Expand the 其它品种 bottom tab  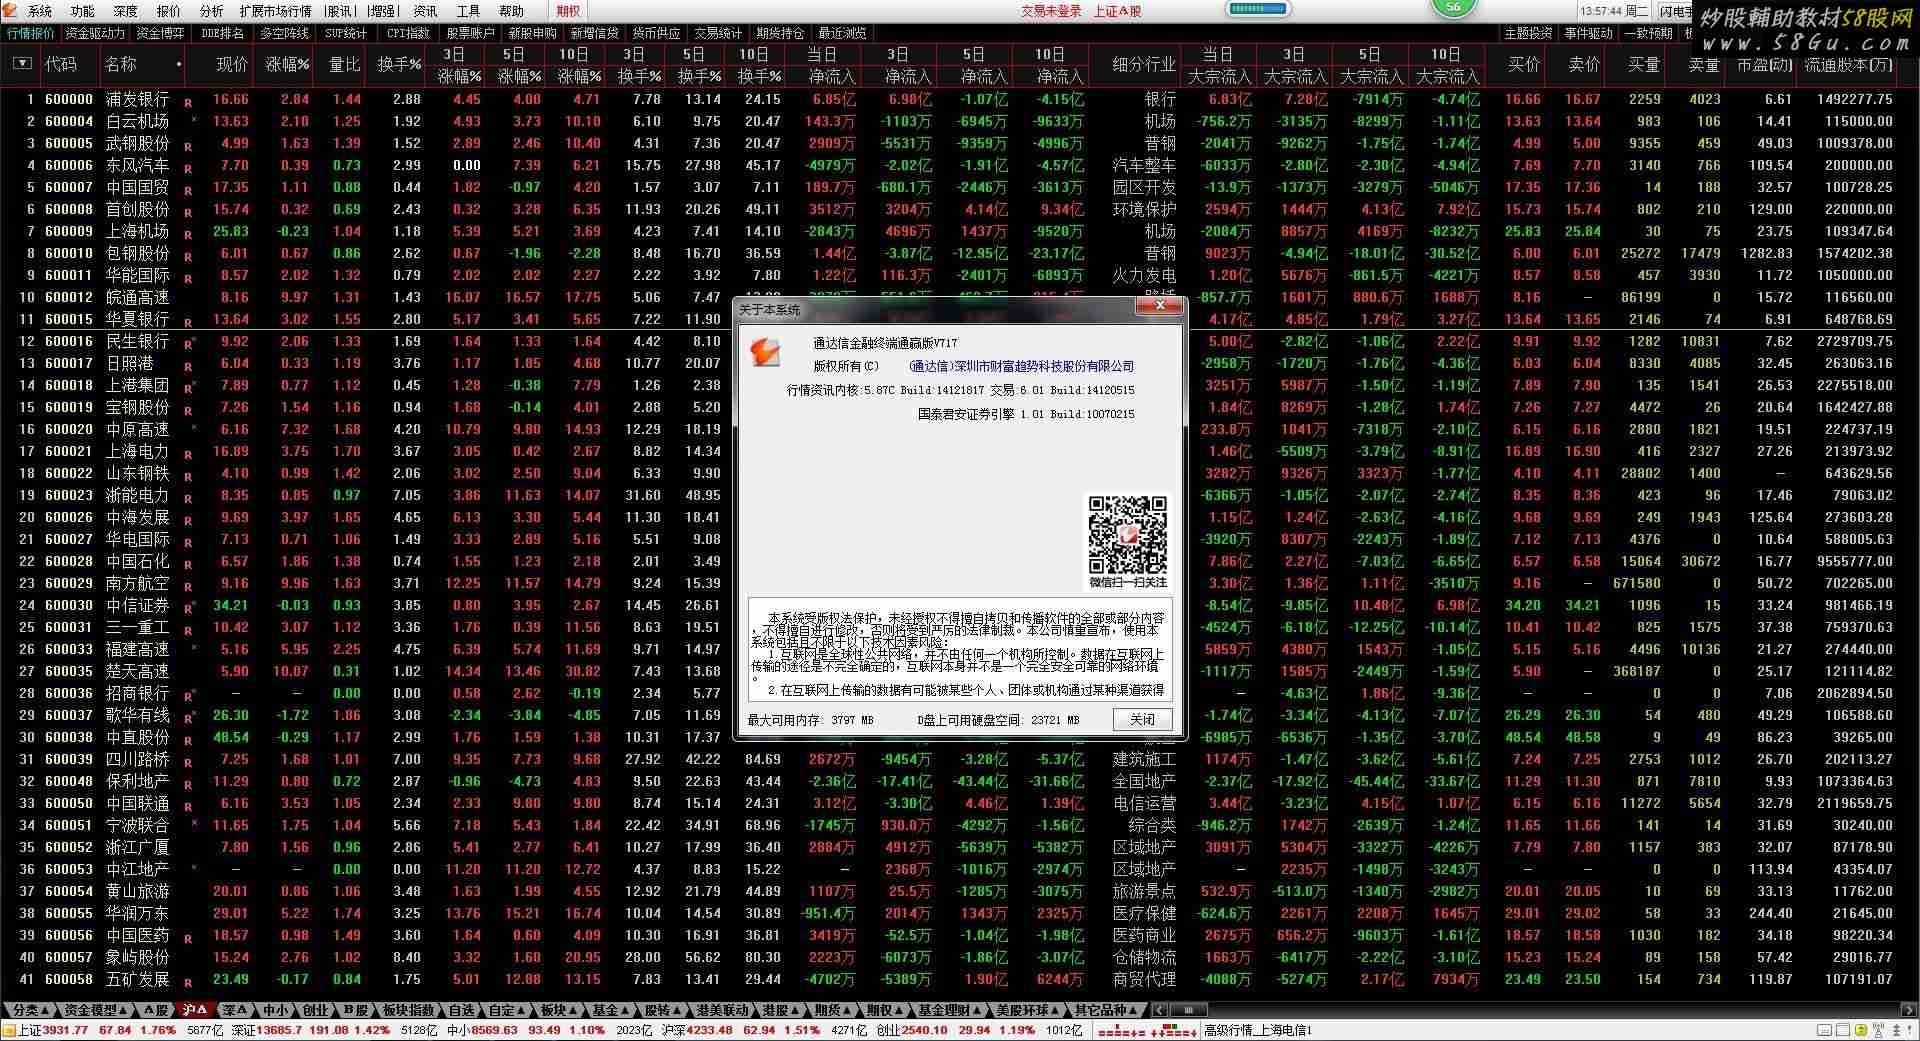pyautogui.click(x=1105, y=1010)
